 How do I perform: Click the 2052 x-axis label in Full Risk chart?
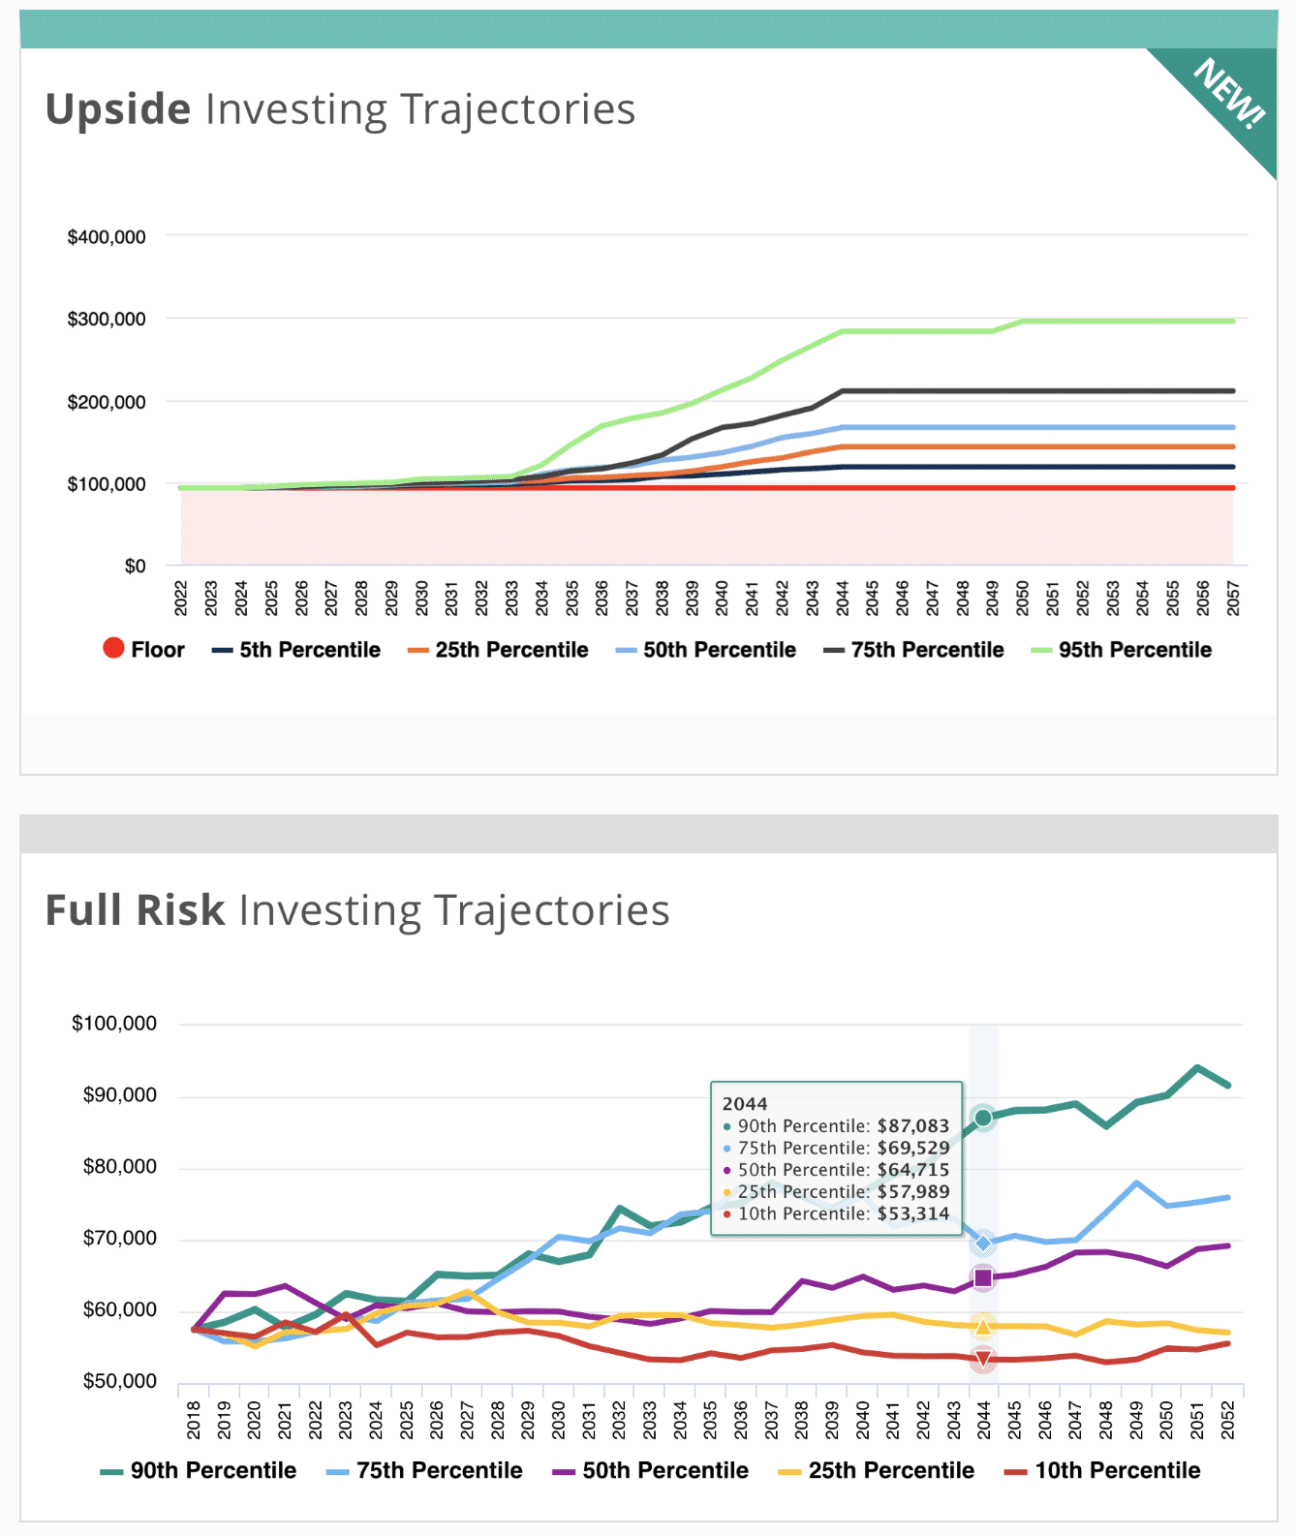click(1228, 1419)
